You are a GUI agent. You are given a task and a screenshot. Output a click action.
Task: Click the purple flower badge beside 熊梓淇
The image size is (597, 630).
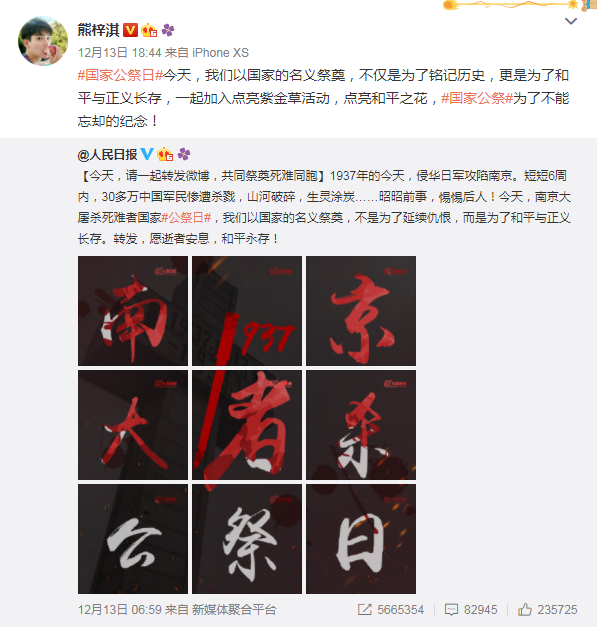(x=168, y=30)
